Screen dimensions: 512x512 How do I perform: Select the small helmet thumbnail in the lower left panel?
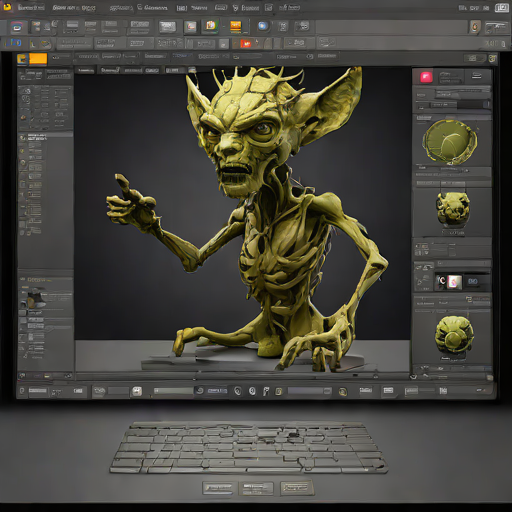click(x=35, y=298)
